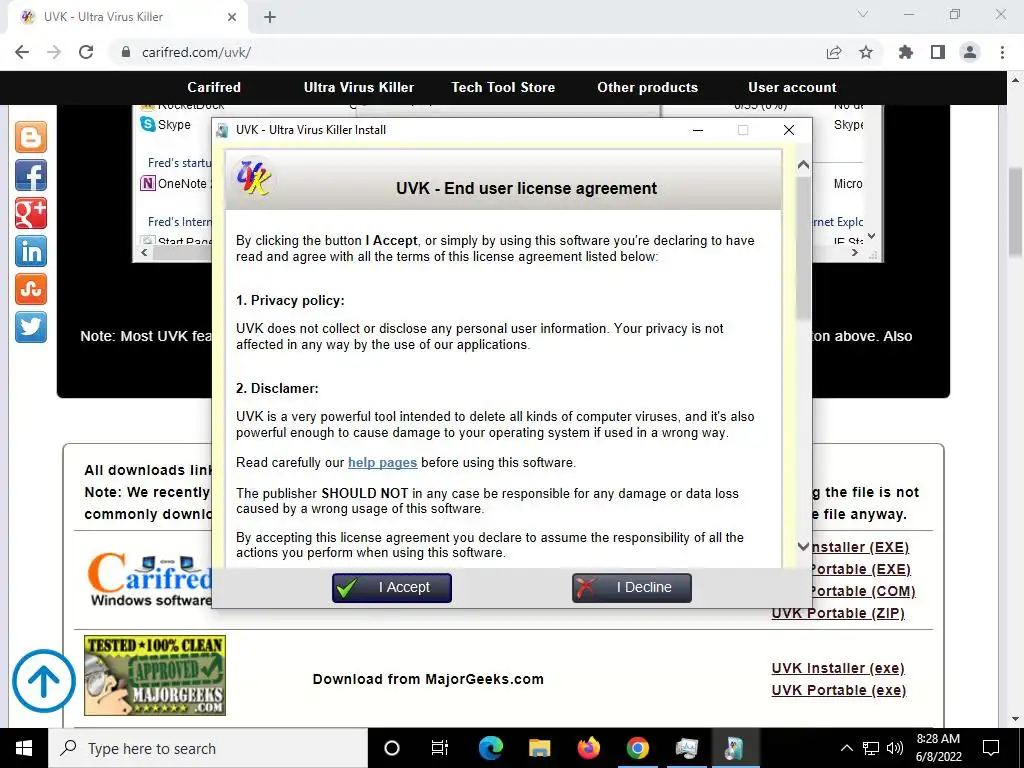1024x768 pixels.
Task: Open the Other products menu
Action: 647,87
